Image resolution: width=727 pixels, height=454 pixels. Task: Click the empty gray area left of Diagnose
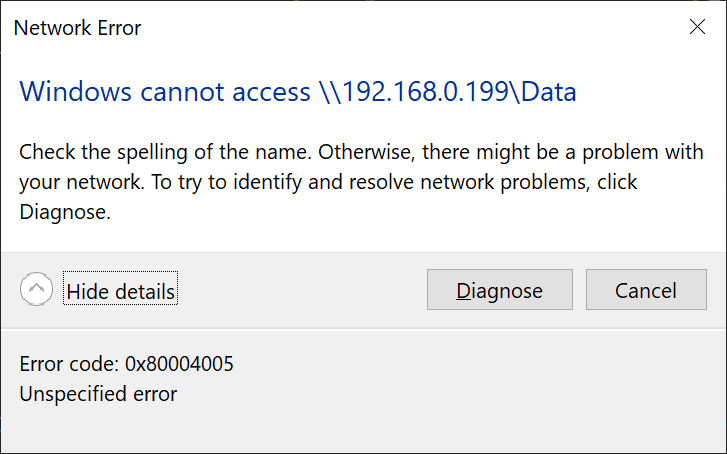tap(301, 289)
